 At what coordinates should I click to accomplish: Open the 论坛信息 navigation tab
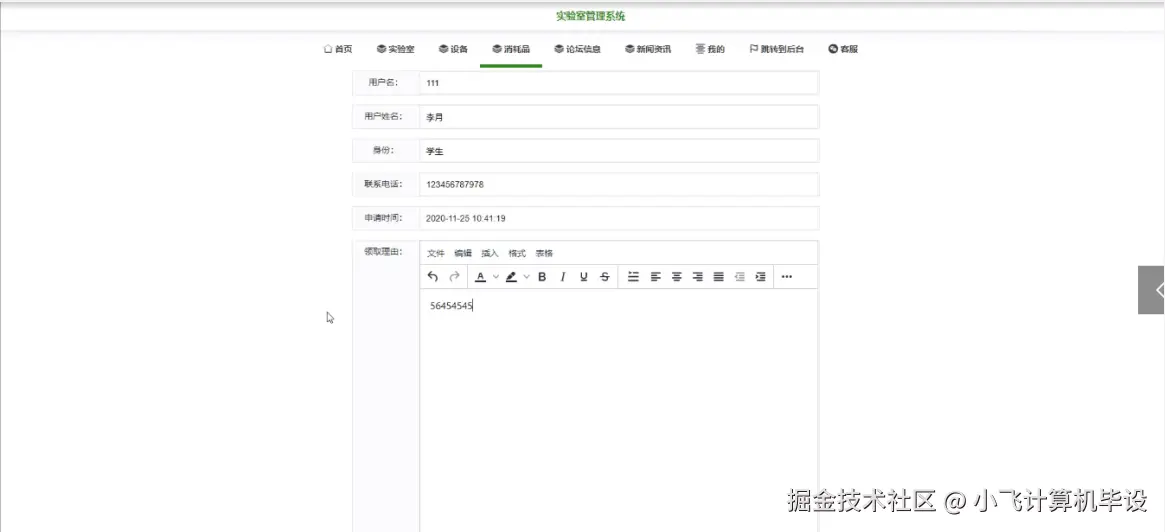tap(577, 49)
